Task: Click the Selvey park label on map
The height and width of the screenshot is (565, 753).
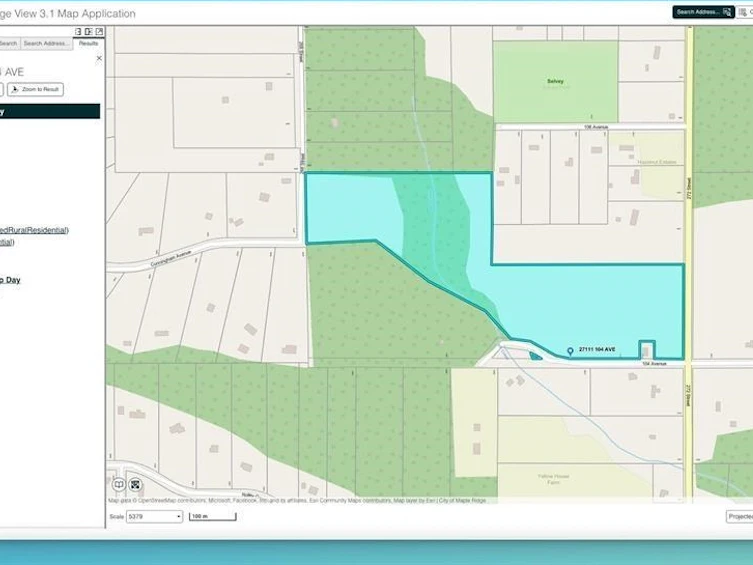Action: 555,82
